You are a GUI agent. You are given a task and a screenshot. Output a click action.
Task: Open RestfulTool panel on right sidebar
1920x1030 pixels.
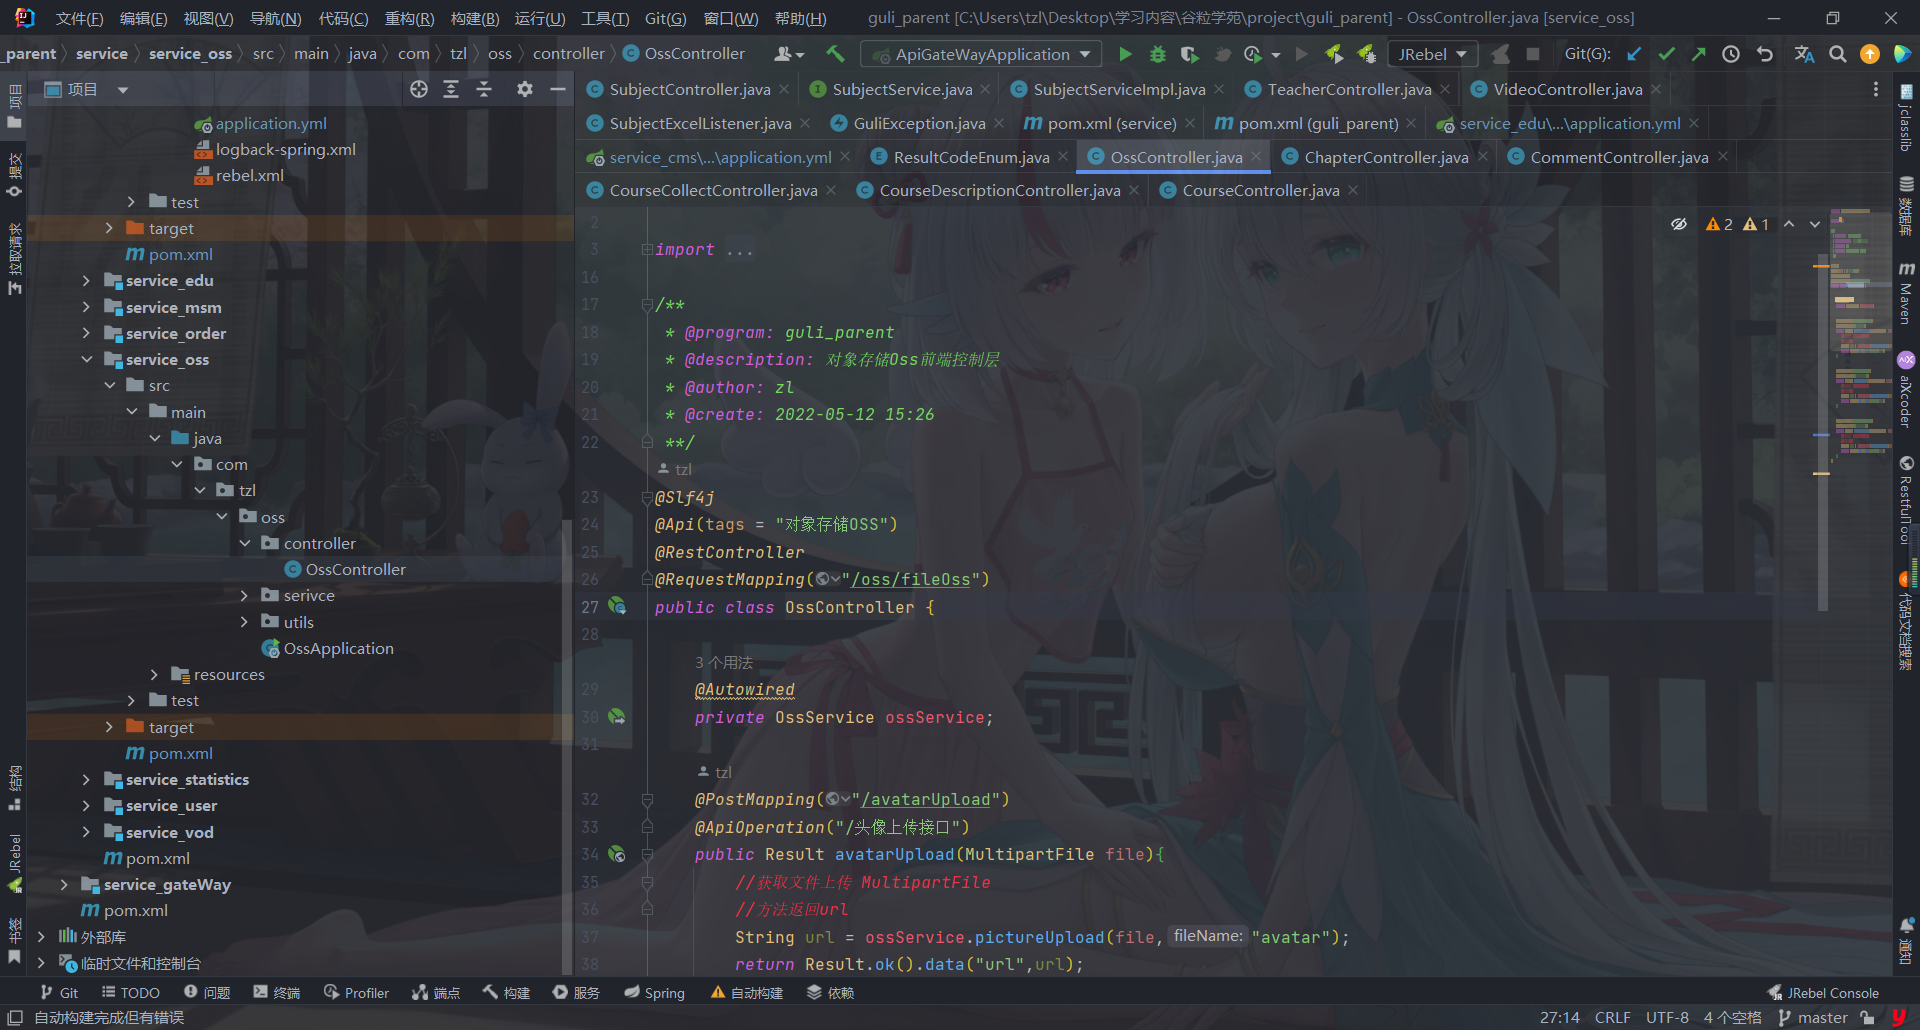(1906, 500)
